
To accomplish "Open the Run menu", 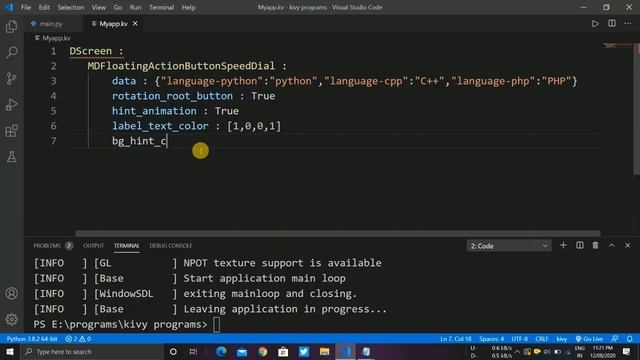I will pos(135,7).
